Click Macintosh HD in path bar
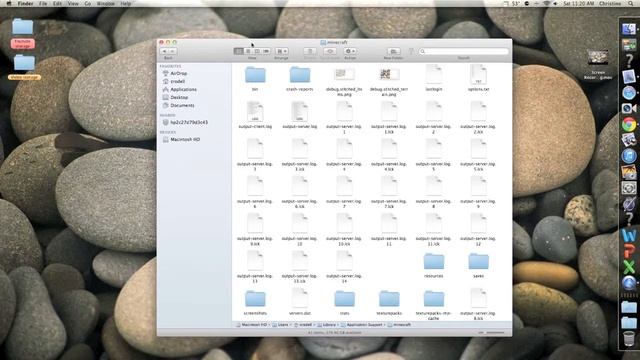Screen dimensions: 640x360 click(x=251, y=325)
